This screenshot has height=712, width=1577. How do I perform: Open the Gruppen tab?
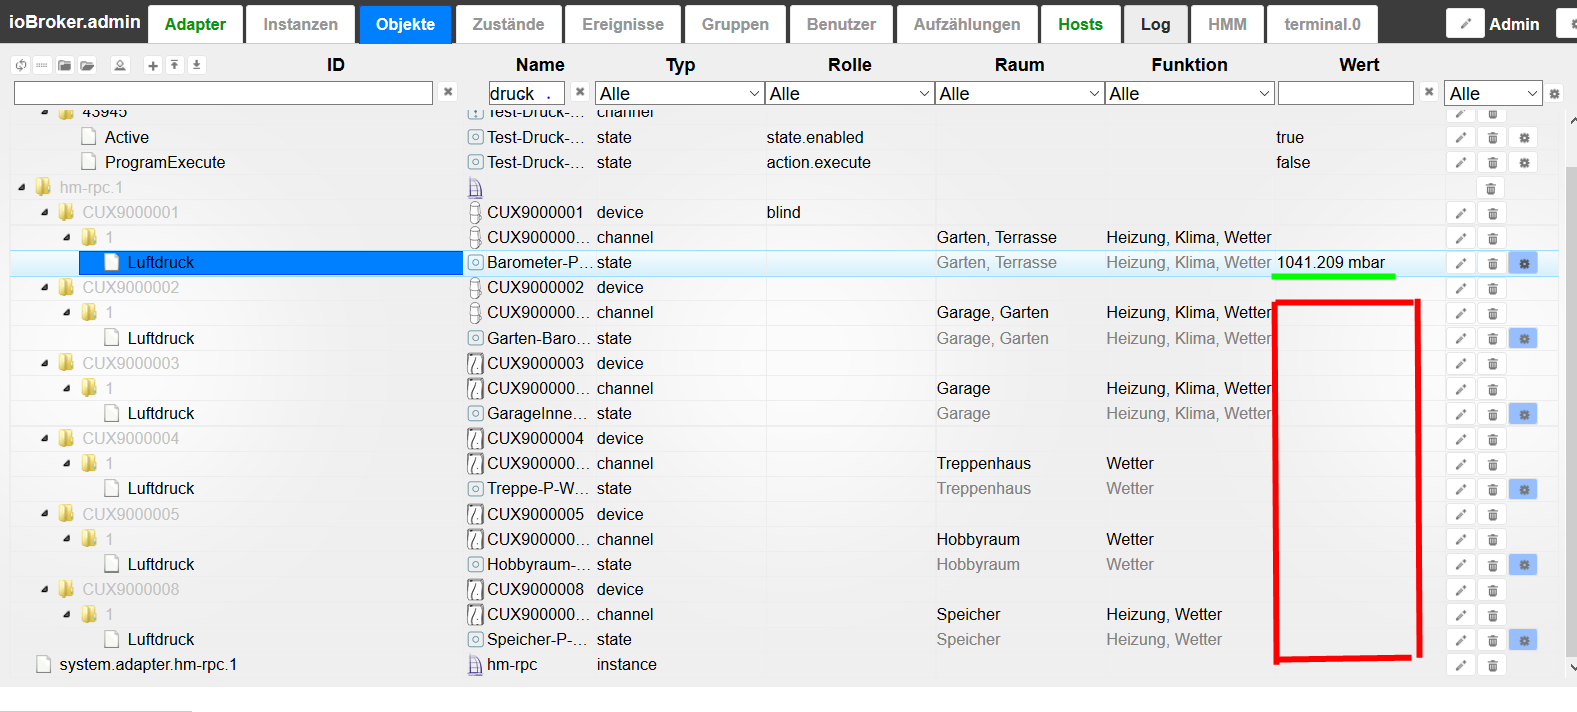[x=735, y=24]
